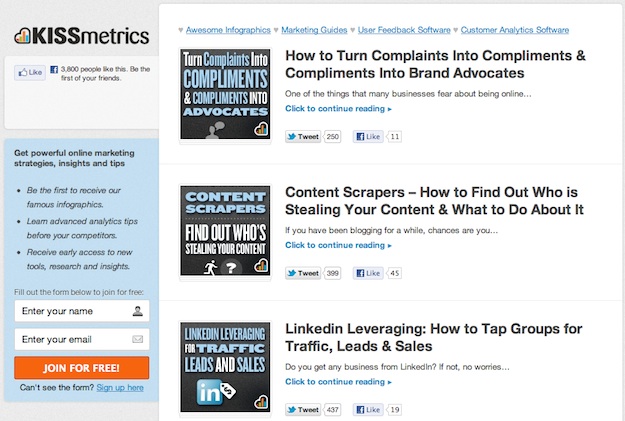Like the Linkedin Leveraging article
Viewport: 625px width, 421px height.
(x=369, y=409)
